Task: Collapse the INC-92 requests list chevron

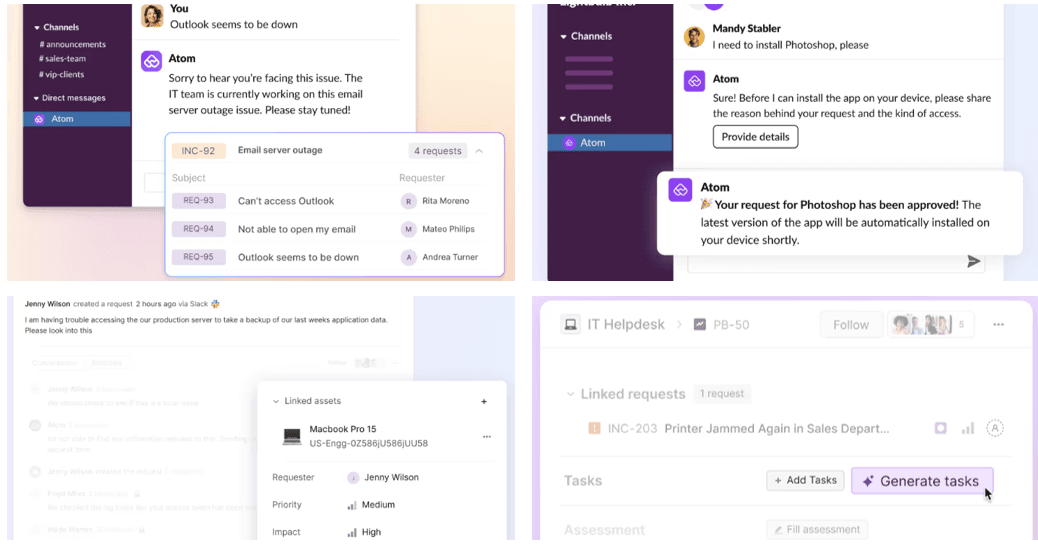Action: (x=479, y=151)
